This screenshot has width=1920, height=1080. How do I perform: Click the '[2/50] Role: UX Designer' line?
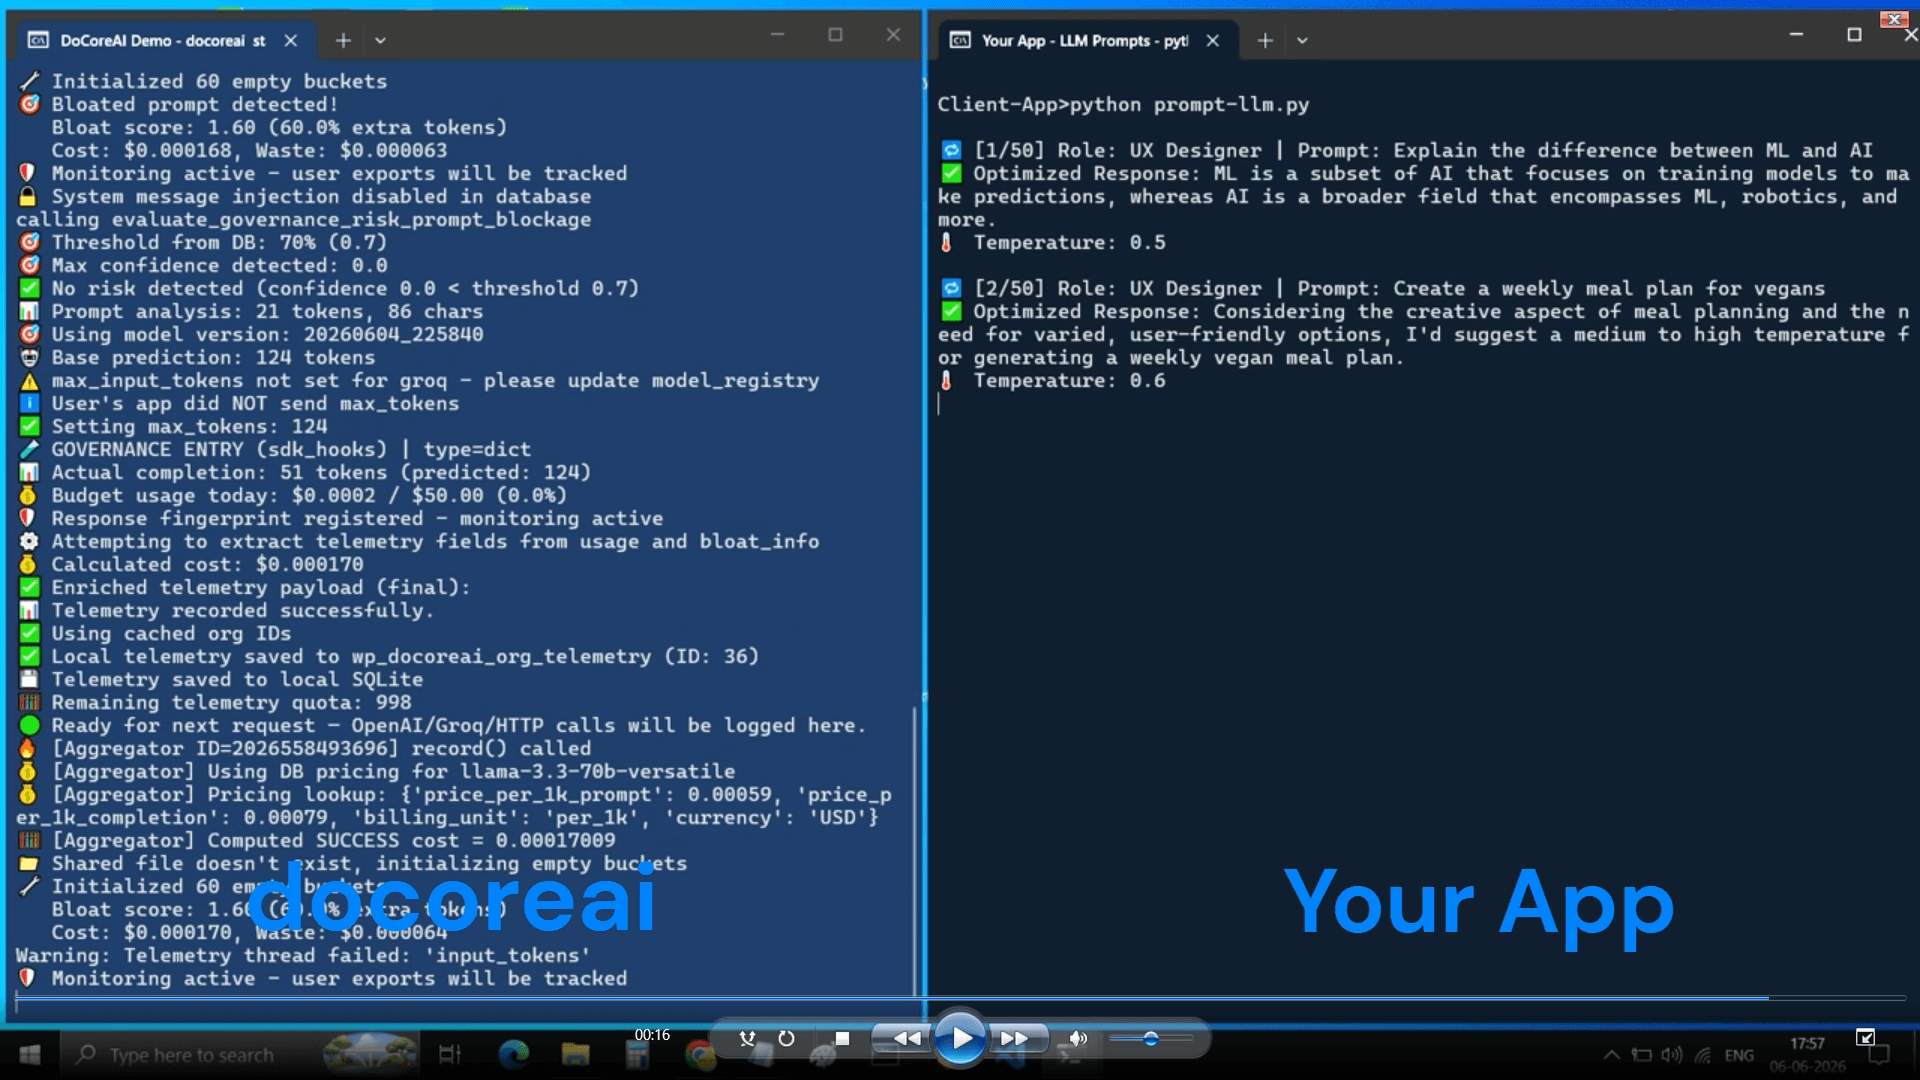(x=1383, y=289)
